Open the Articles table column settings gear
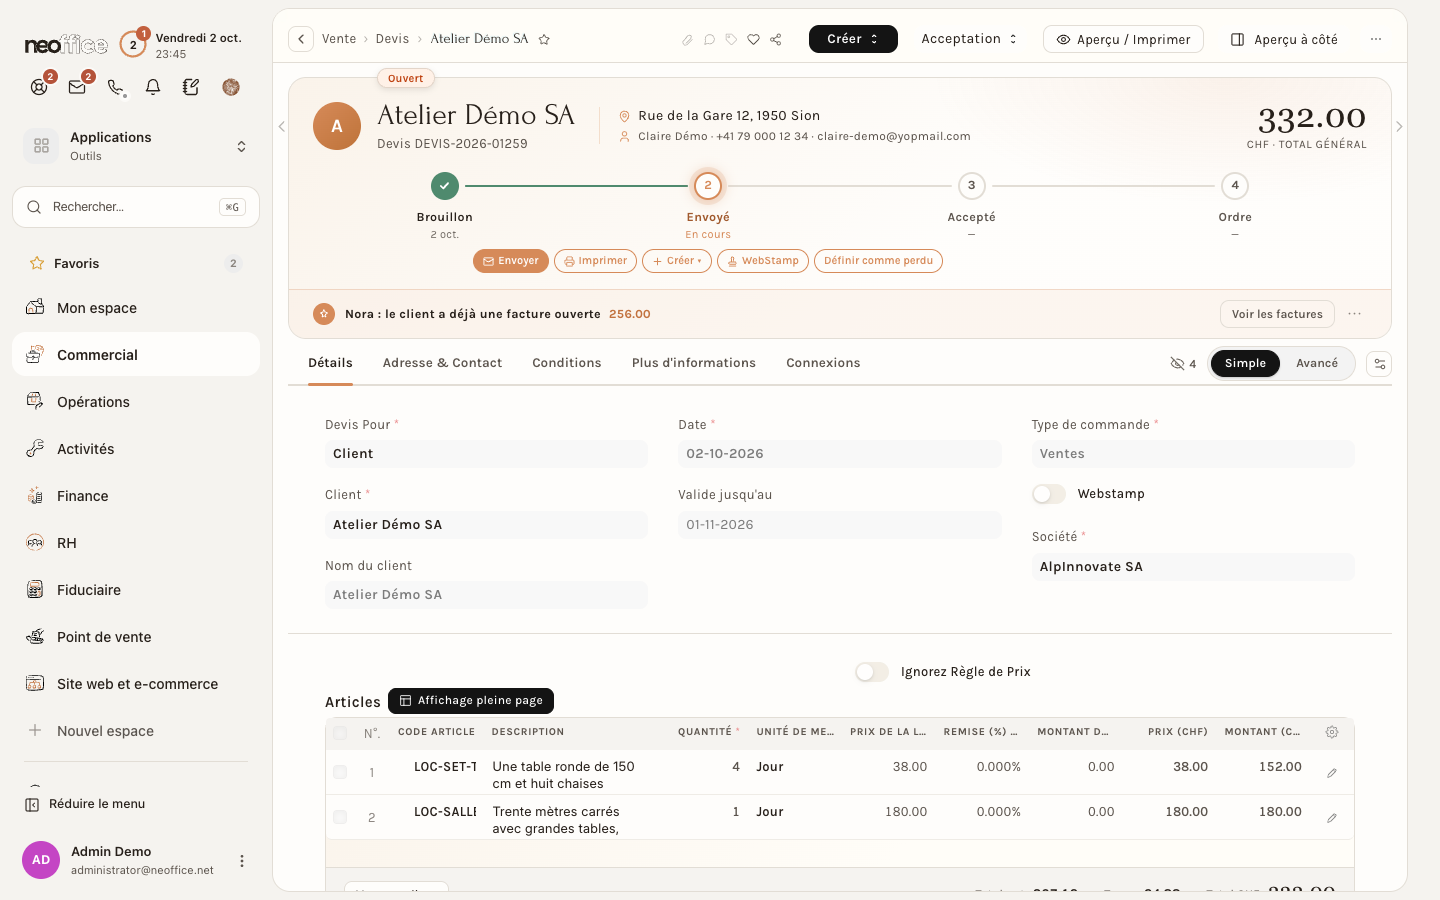The width and height of the screenshot is (1440, 900). point(1332,732)
